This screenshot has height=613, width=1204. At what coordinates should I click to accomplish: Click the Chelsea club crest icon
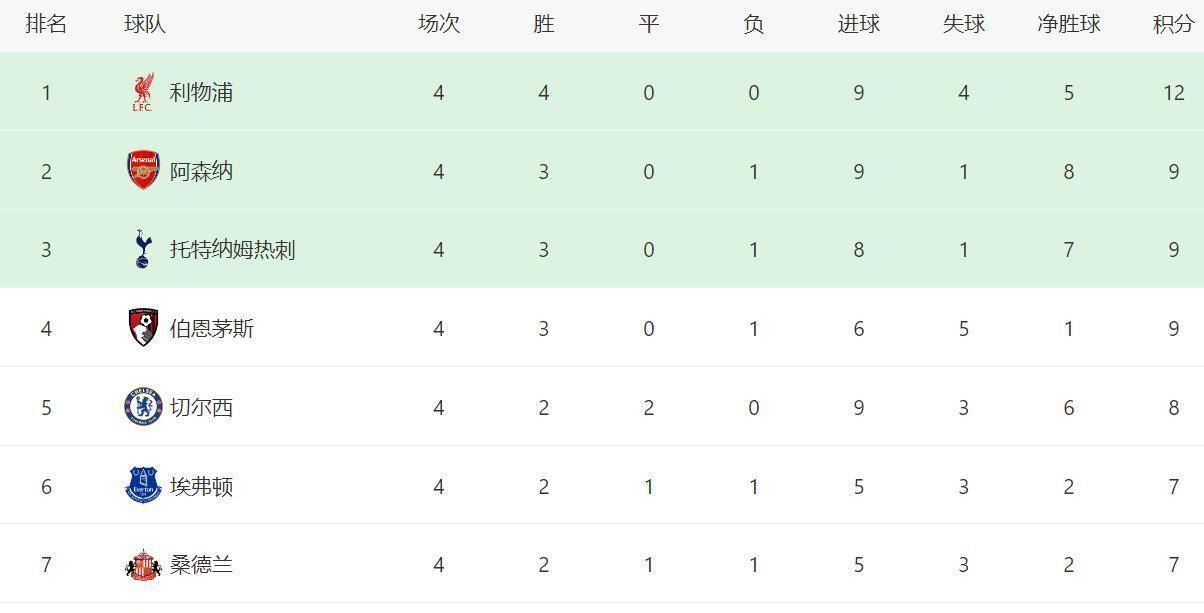point(143,407)
